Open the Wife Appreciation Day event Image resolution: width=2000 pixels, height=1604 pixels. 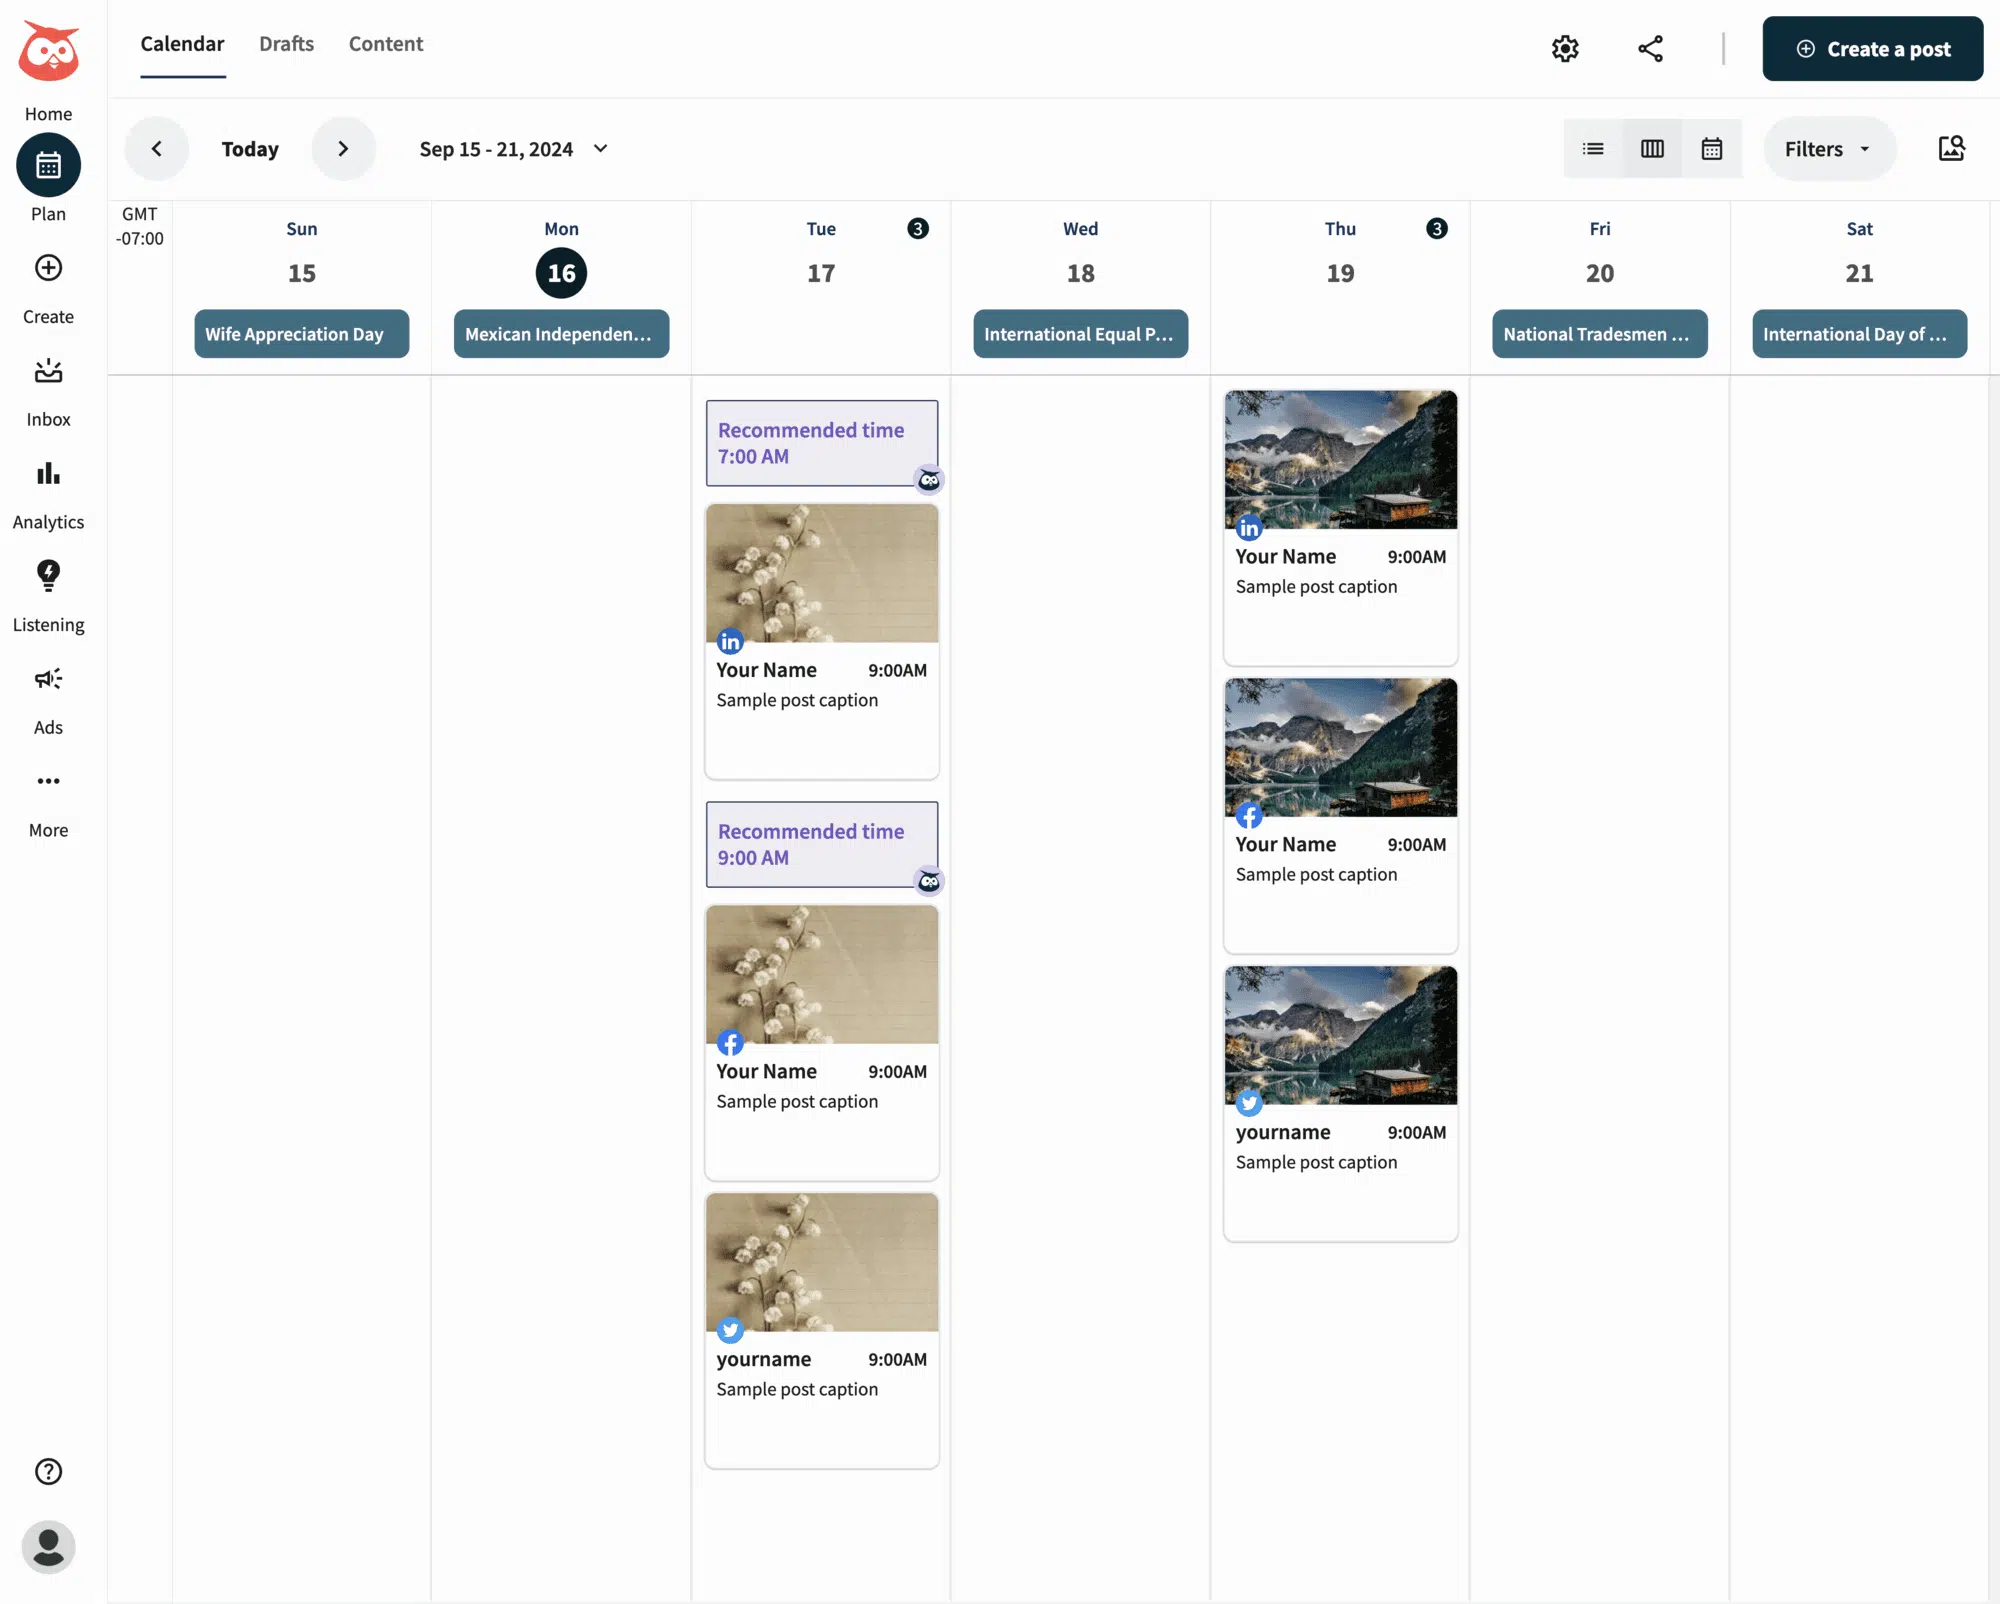pos(302,334)
